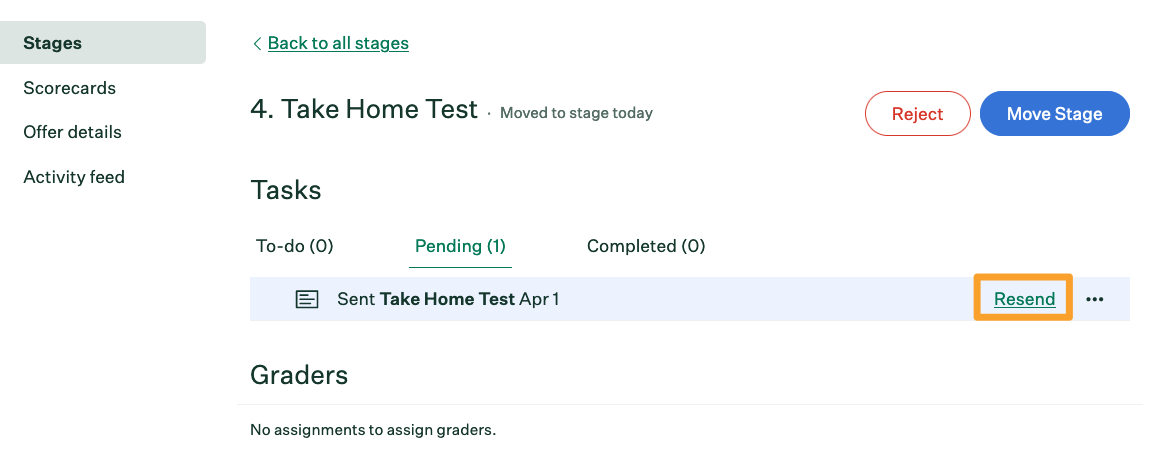Resend the Take Home Test
Screen dimensions: 1152x475
(x=1024, y=299)
